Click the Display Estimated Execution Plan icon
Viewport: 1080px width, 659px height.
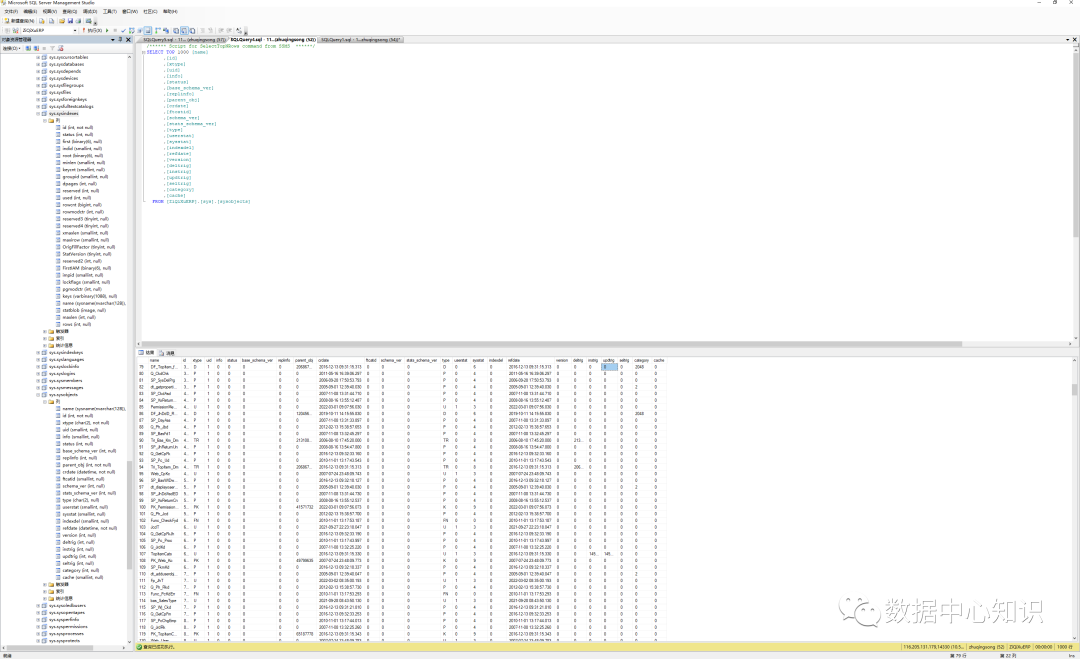pos(132,30)
